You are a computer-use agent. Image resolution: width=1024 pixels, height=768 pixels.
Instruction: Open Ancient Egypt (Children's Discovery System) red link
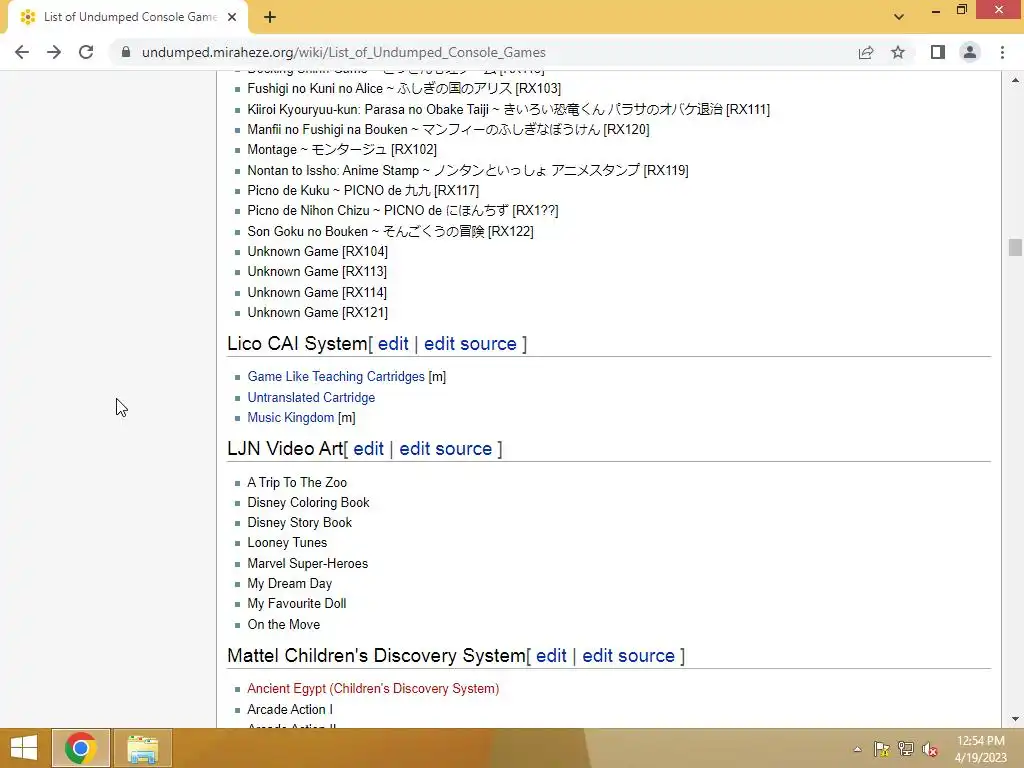[373, 689]
